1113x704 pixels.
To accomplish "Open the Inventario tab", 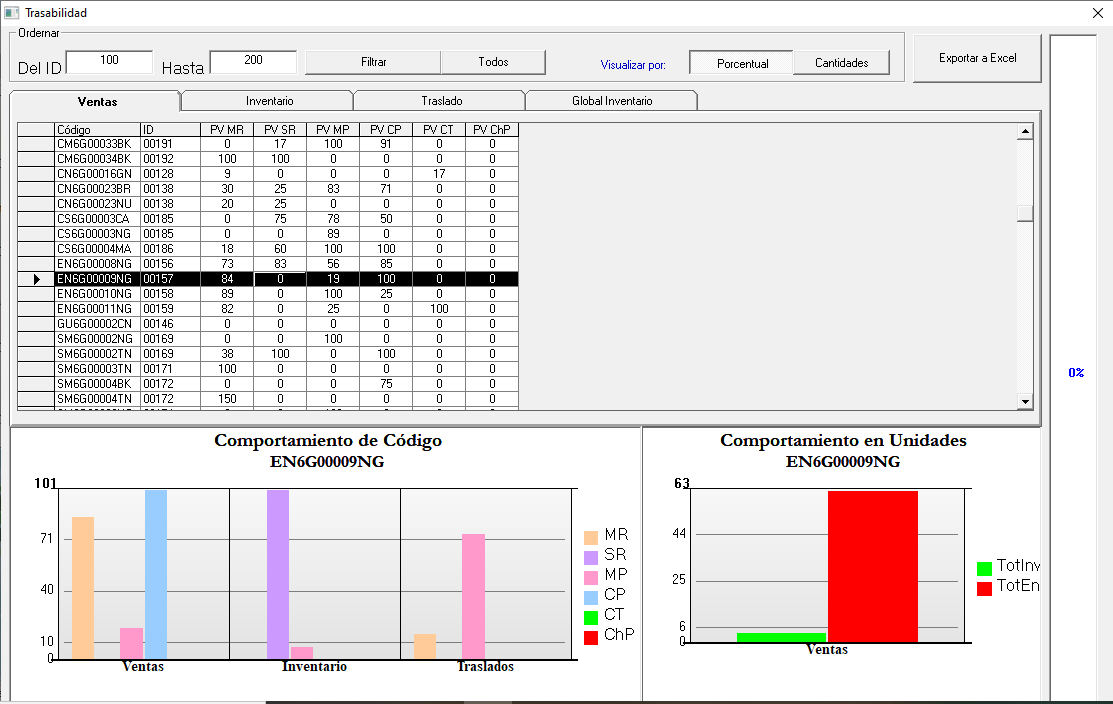I will tap(269, 101).
